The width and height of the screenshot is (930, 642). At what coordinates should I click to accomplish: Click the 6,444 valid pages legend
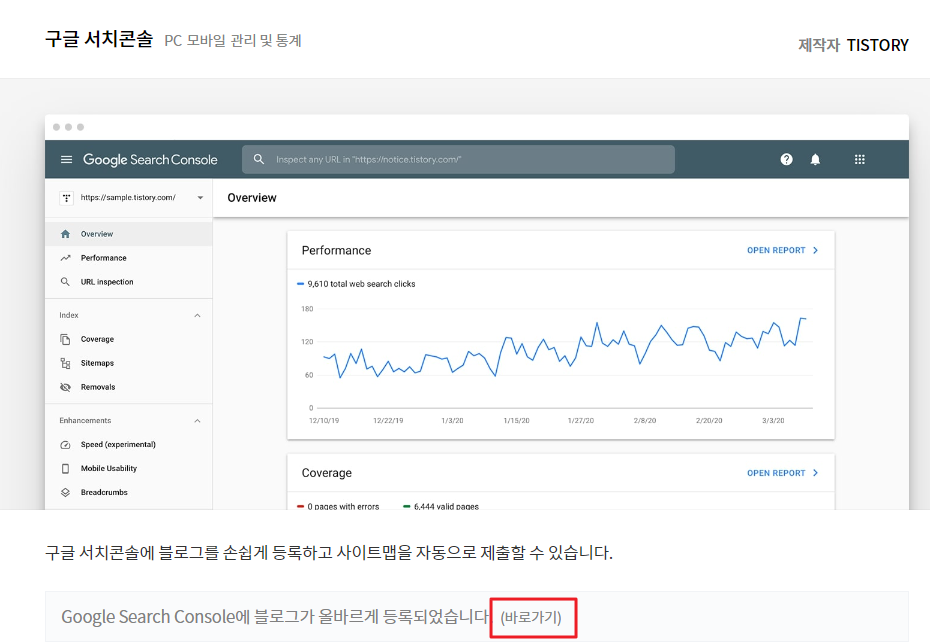441,506
